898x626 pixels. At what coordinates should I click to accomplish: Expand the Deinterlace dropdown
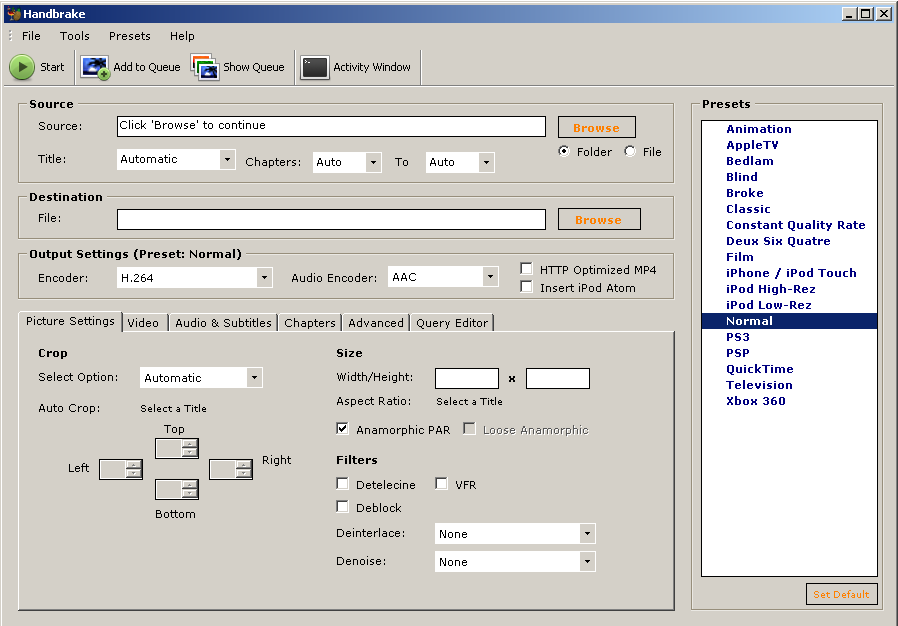(587, 534)
